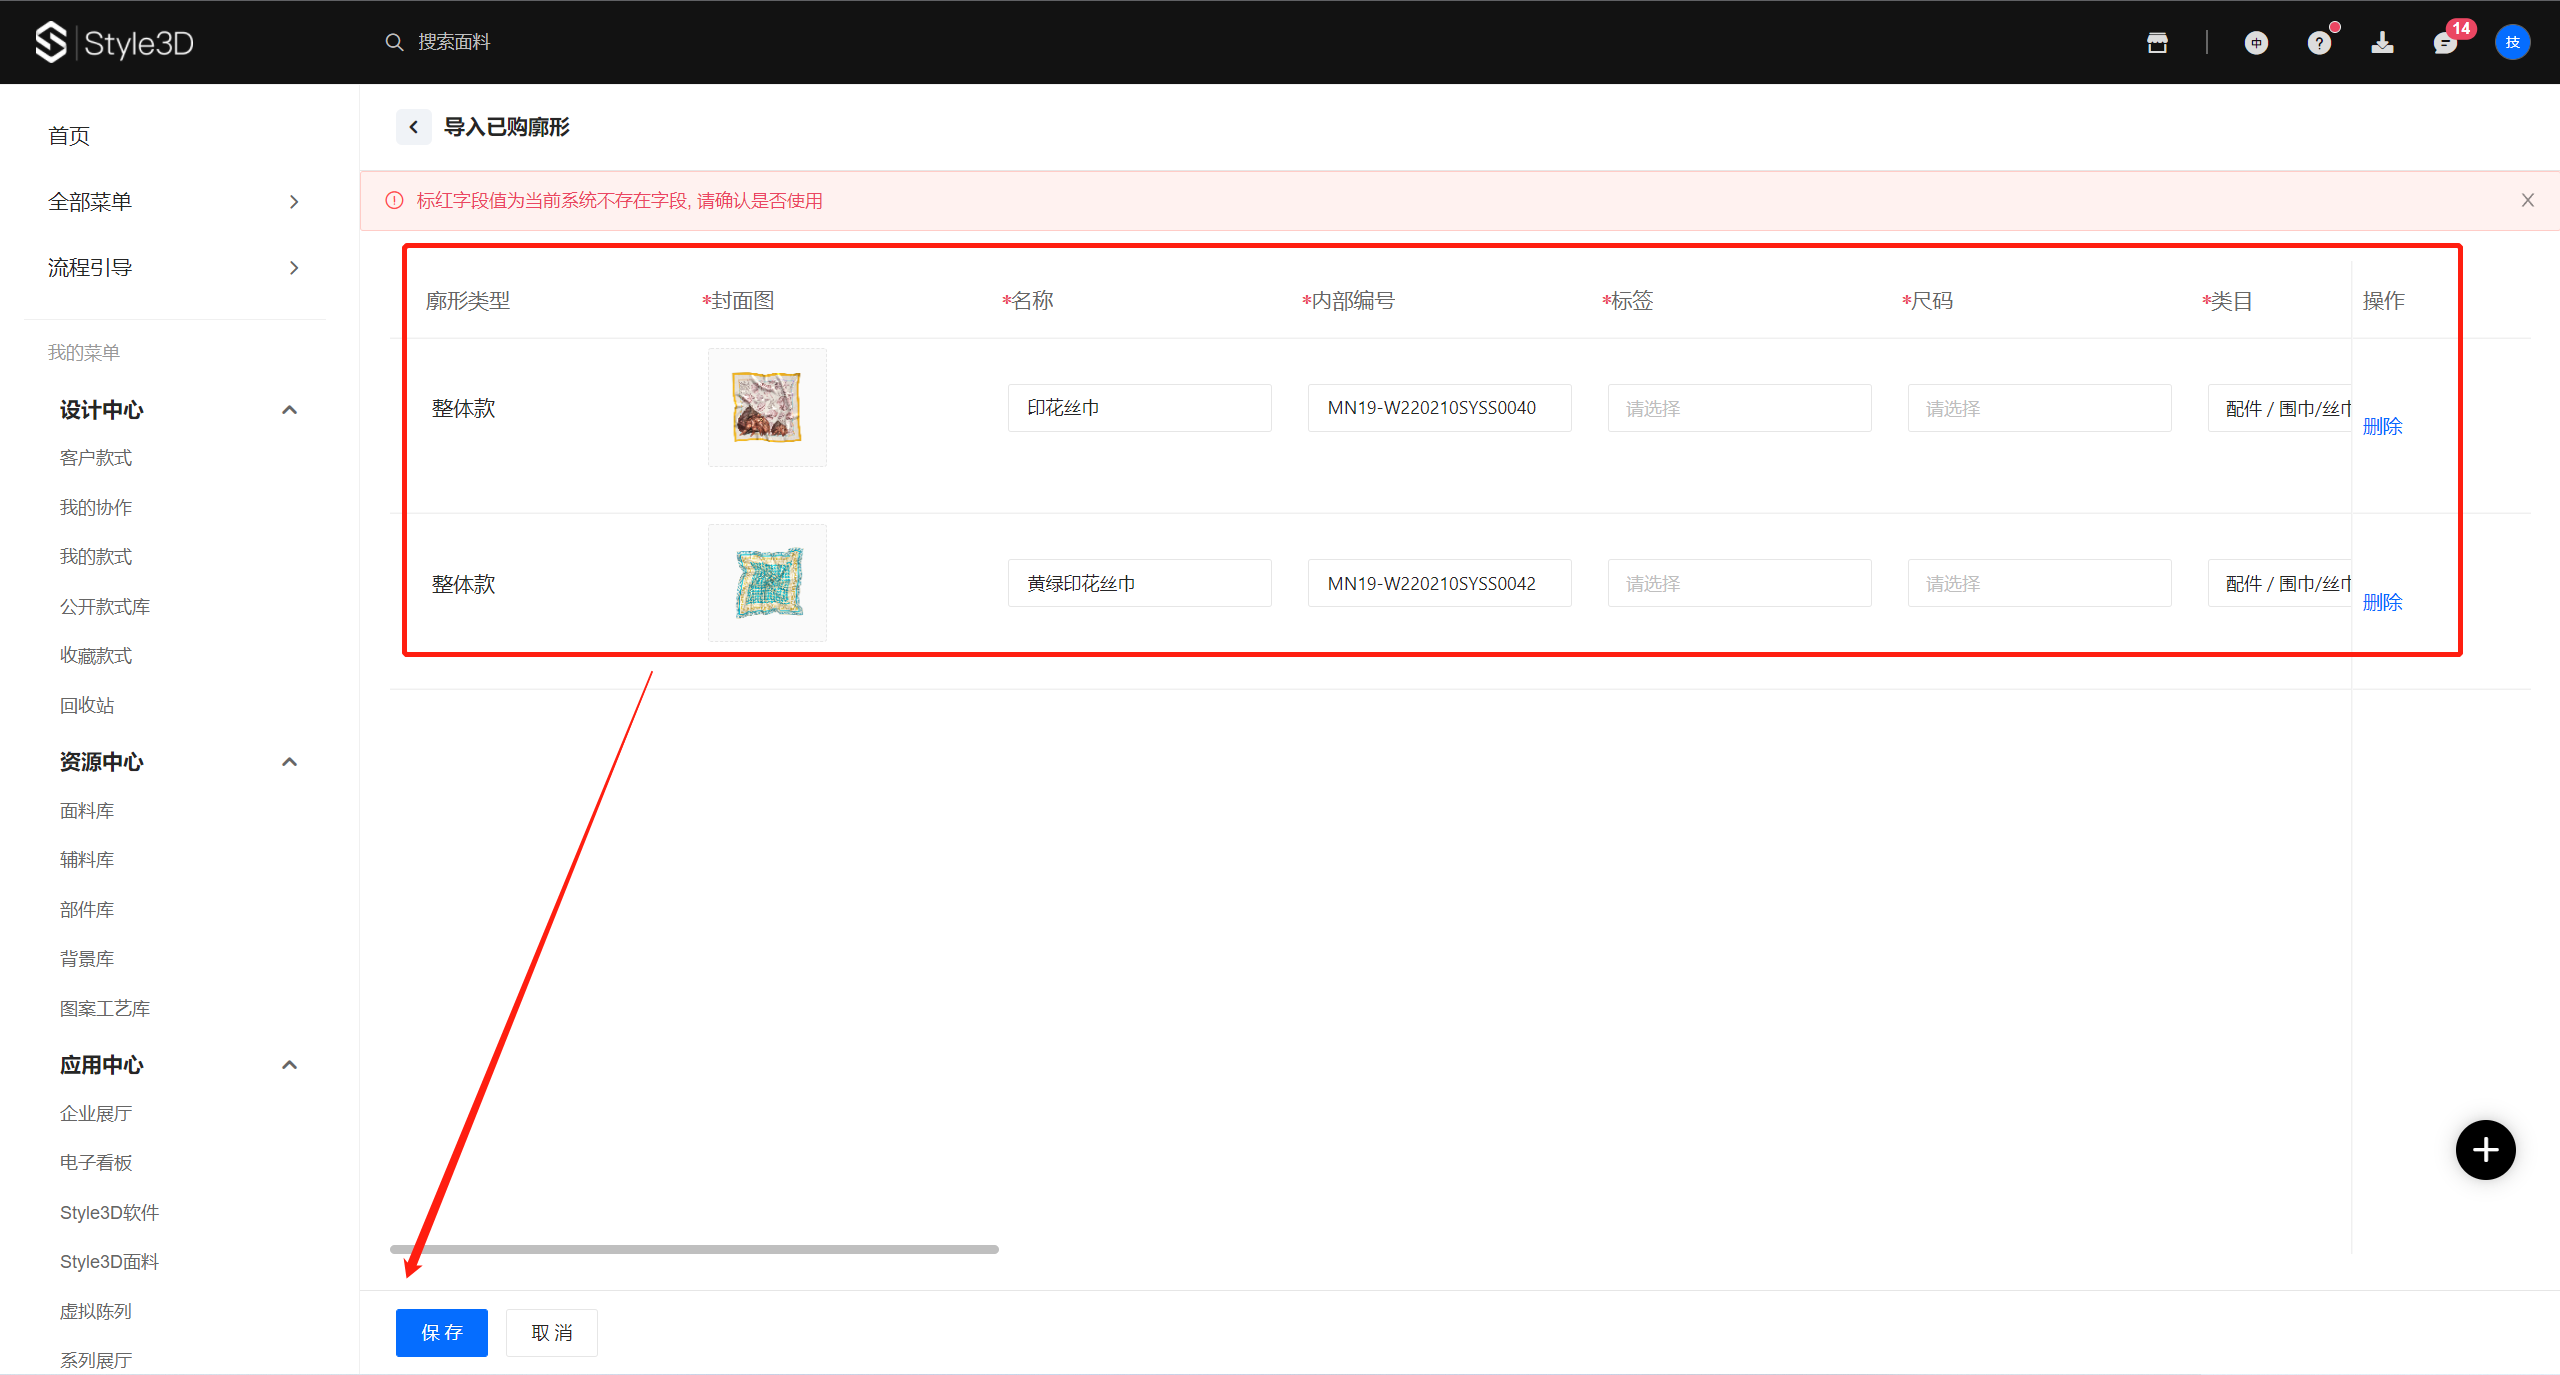Viewport: 2560px width, 1375px height.
Task: Collapse the 资源中心 section
Action: point(289,762)
